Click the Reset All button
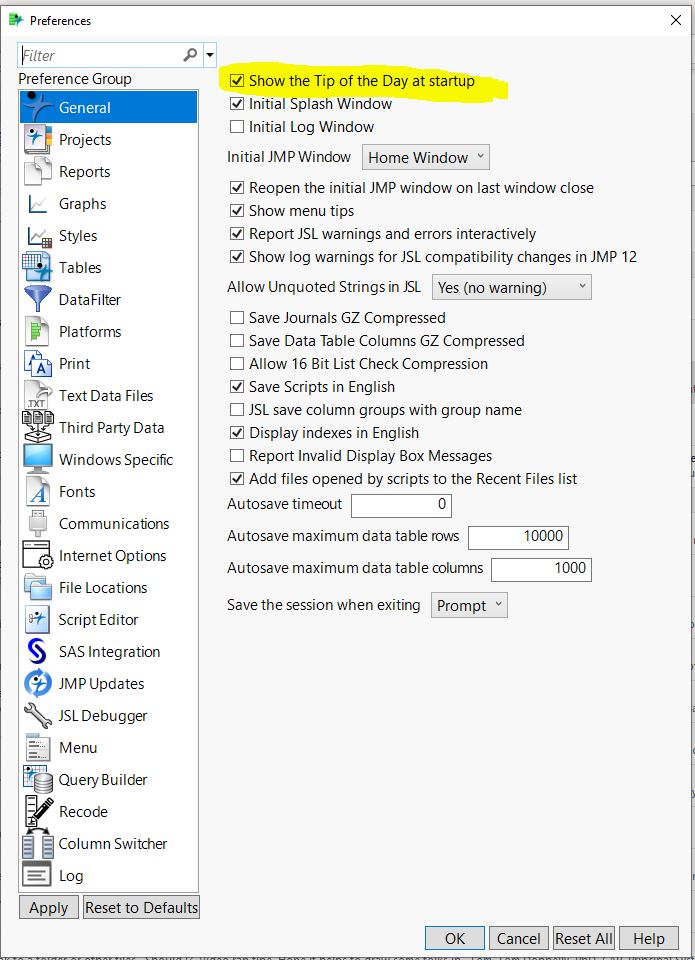 [x=584, y=939]
